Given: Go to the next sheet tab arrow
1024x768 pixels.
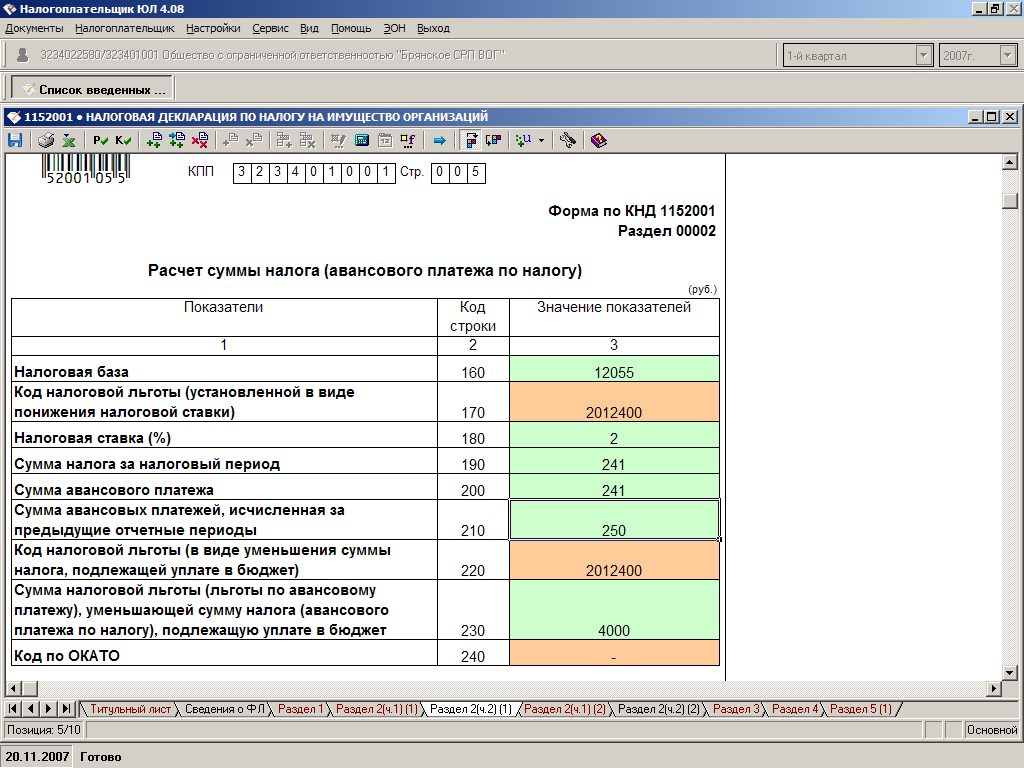Looking at the screenshot, I should [x=48, y=709].
